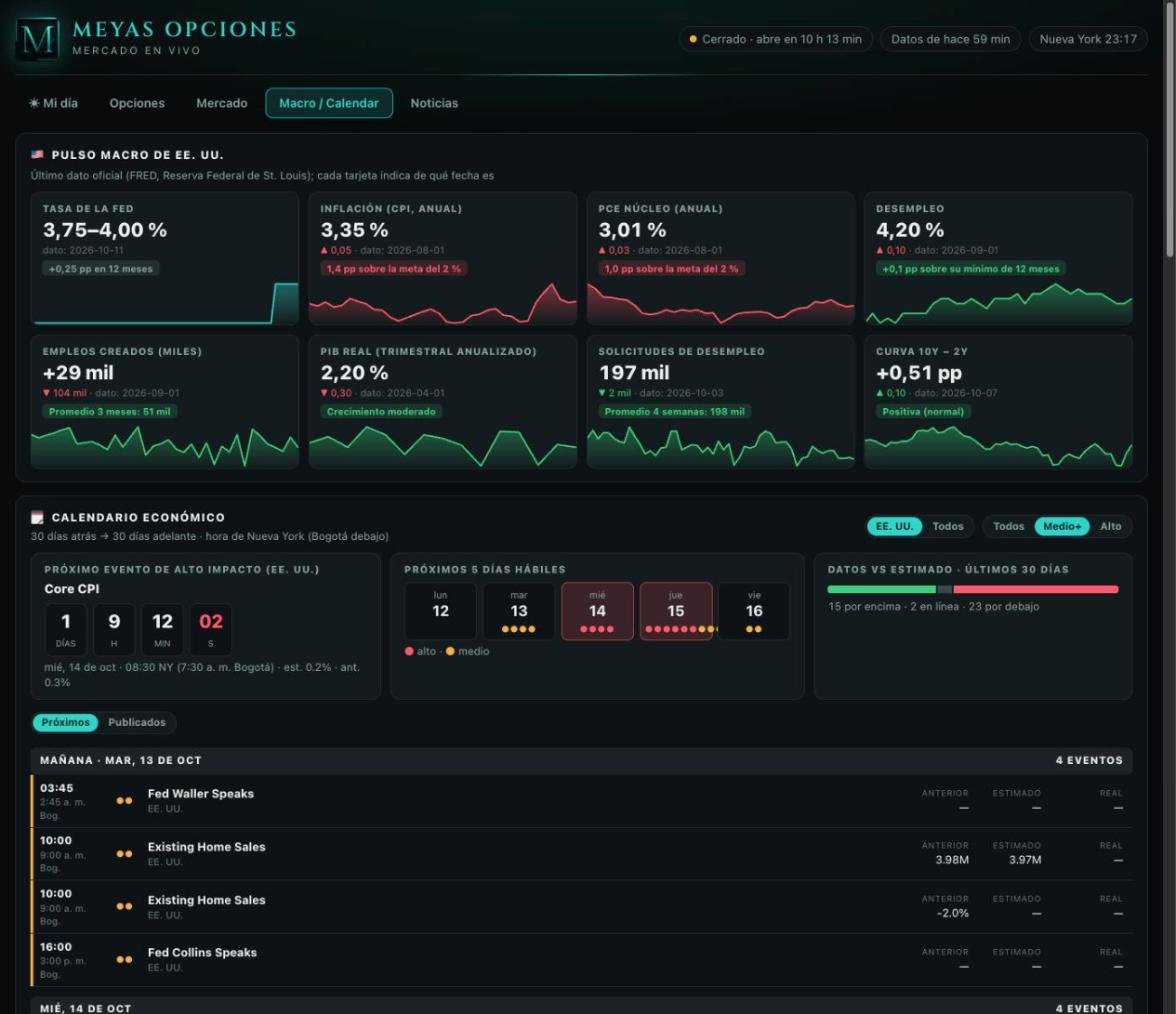The image size is (1176, 1014).
Task: Click the Fed Waller Speaks event
Action: (581, 801)
